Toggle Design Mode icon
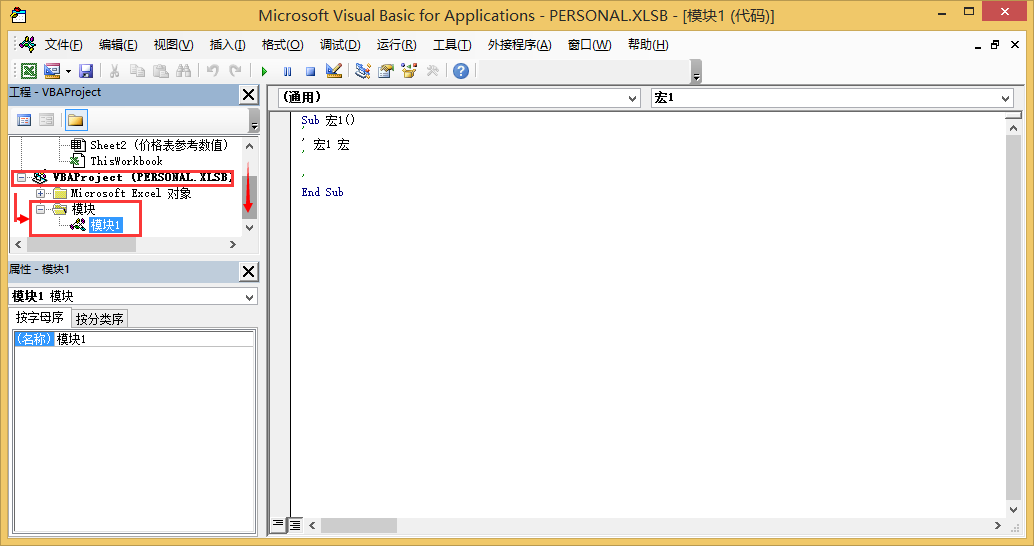This screenshot has width=1034, height=546. [334, 71]
